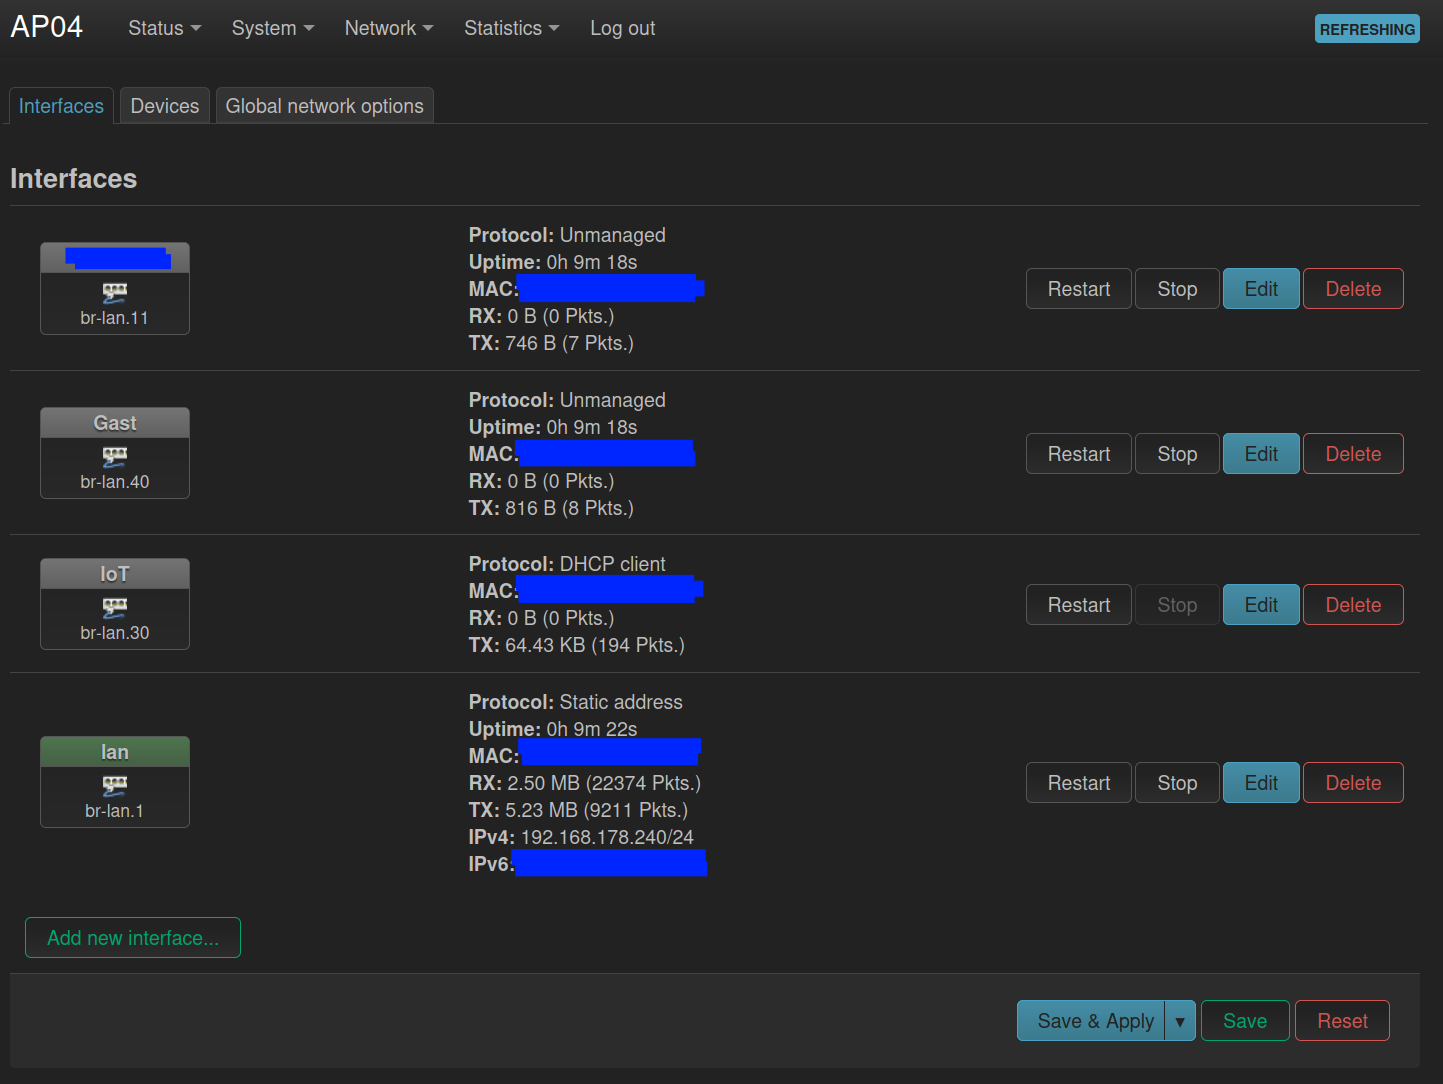1443x1084 pixels.
Task: Stop the br-lan.11 interface
Action: [1177, 289]
